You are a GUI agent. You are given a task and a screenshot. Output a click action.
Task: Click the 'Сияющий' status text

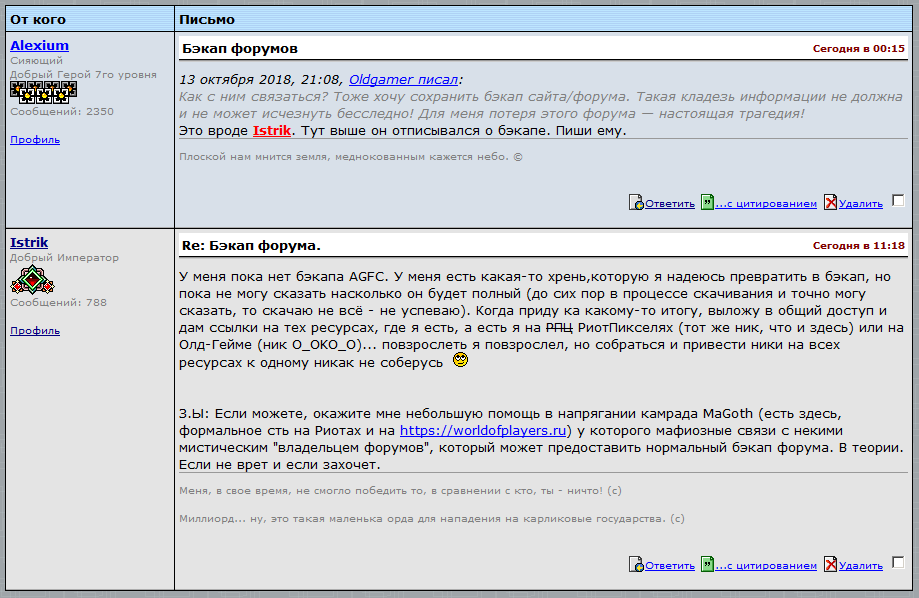click(36, 60)
